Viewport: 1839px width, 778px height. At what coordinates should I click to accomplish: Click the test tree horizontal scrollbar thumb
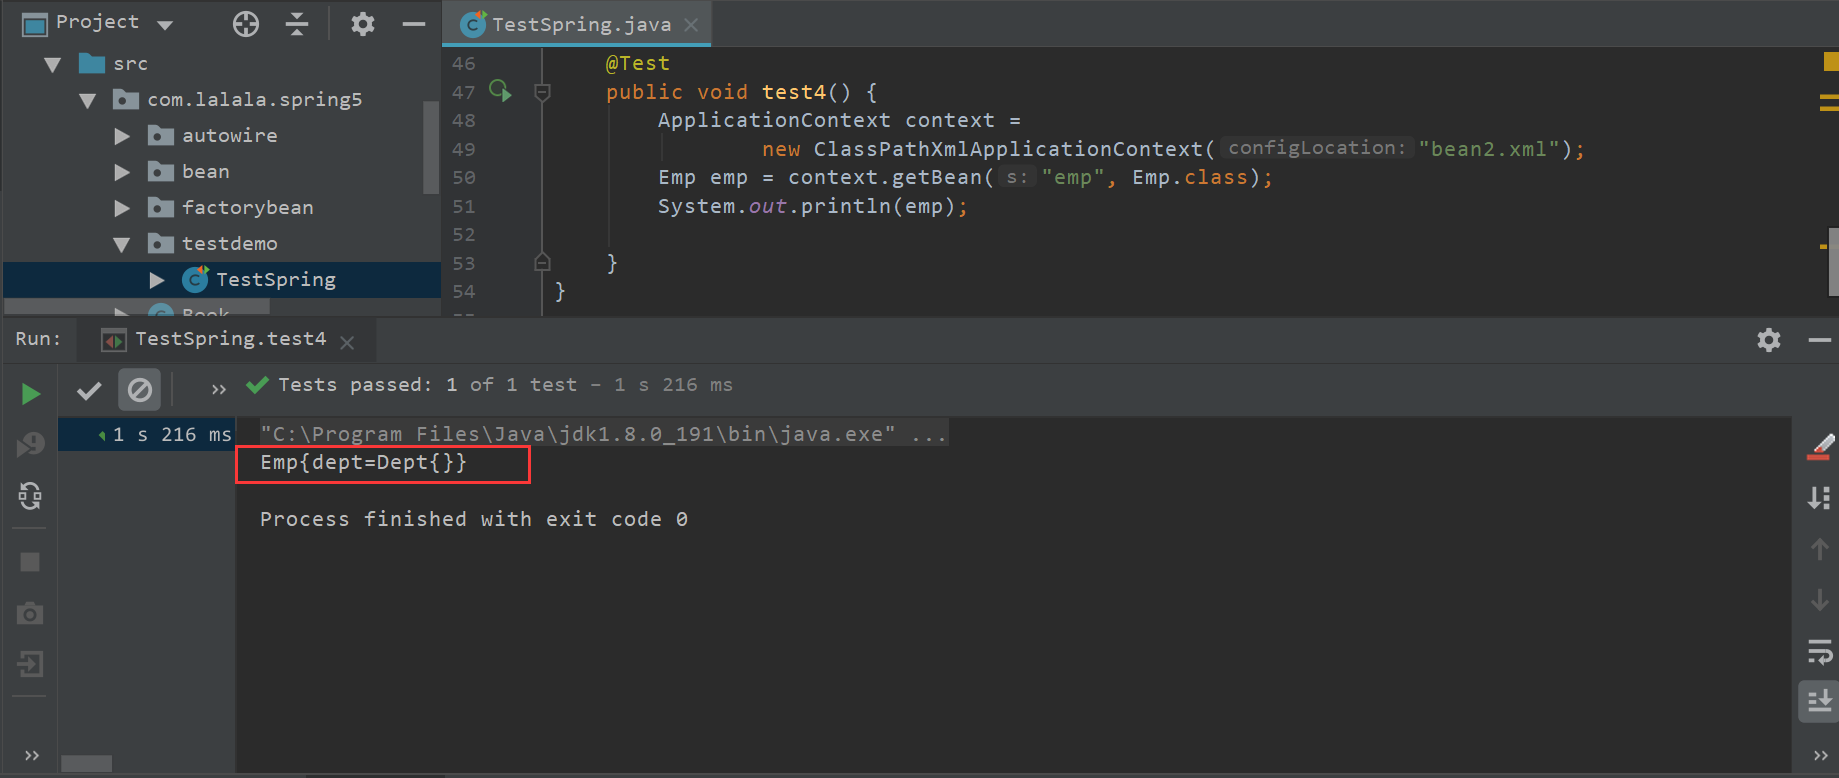[x=86, y=764]
